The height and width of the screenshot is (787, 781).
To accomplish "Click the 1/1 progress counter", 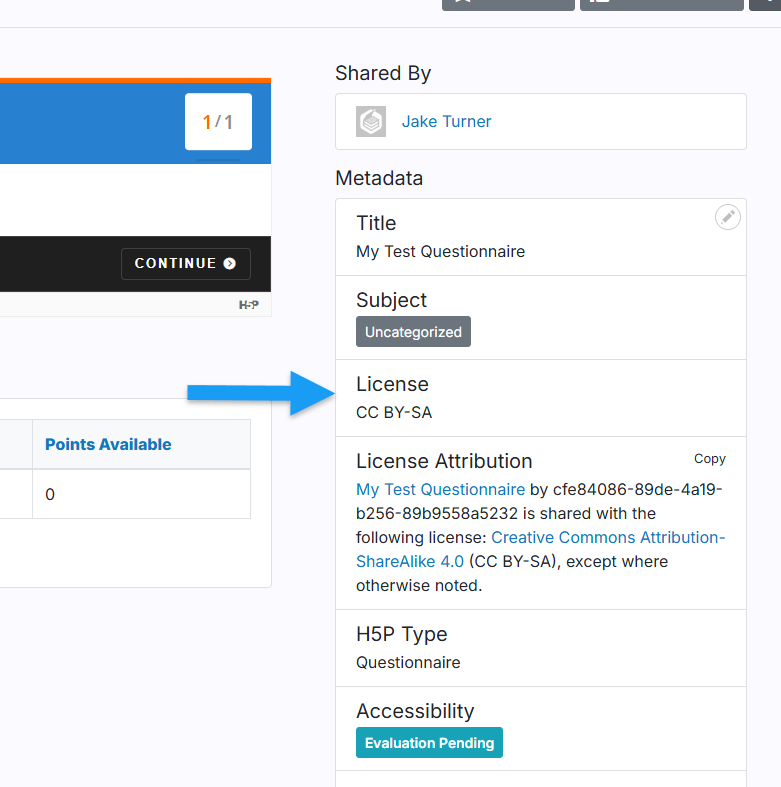I will pyautogui.click(x=218, y=121).
